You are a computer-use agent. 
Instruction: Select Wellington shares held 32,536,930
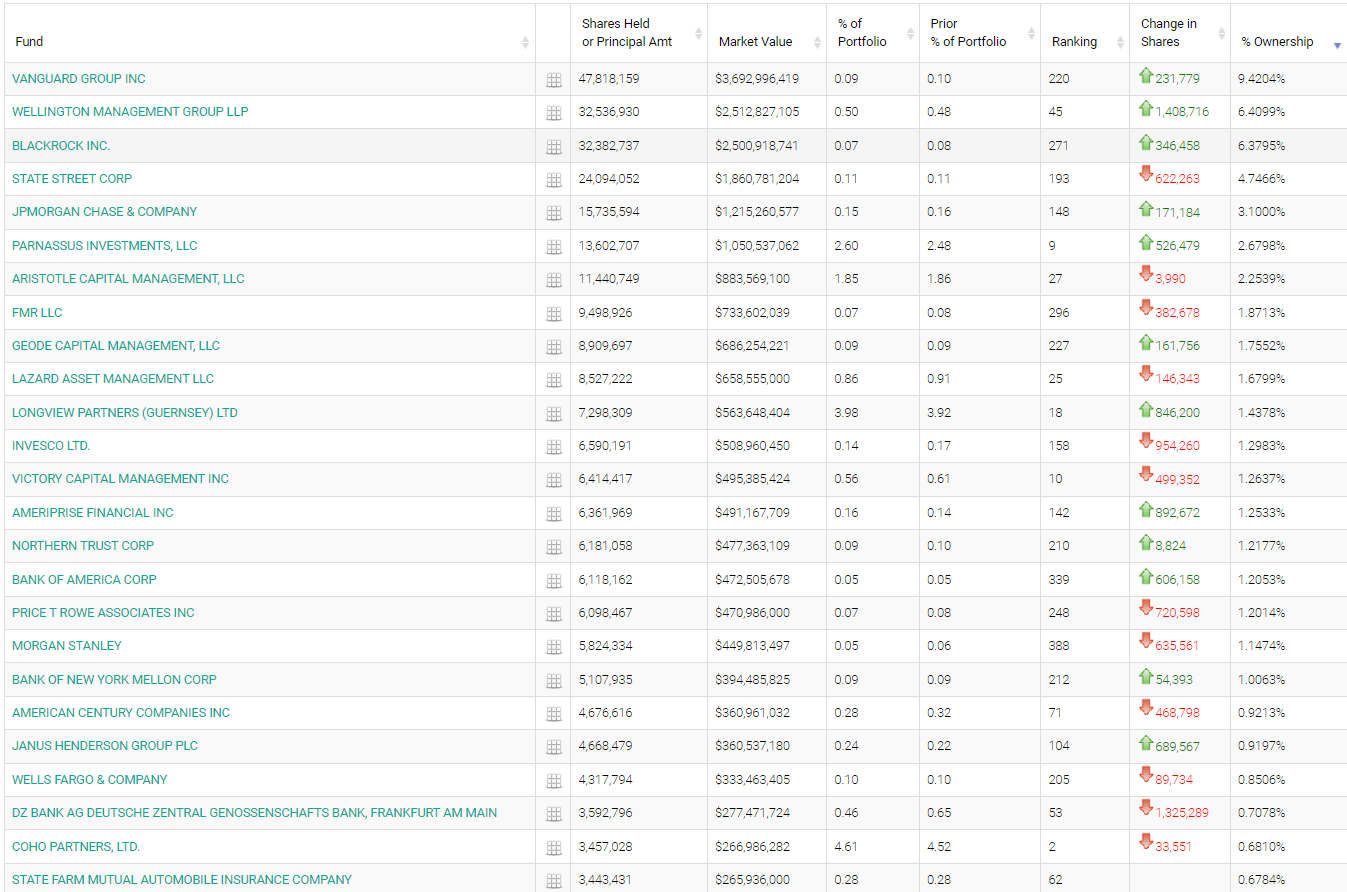(x=609, y=112)
